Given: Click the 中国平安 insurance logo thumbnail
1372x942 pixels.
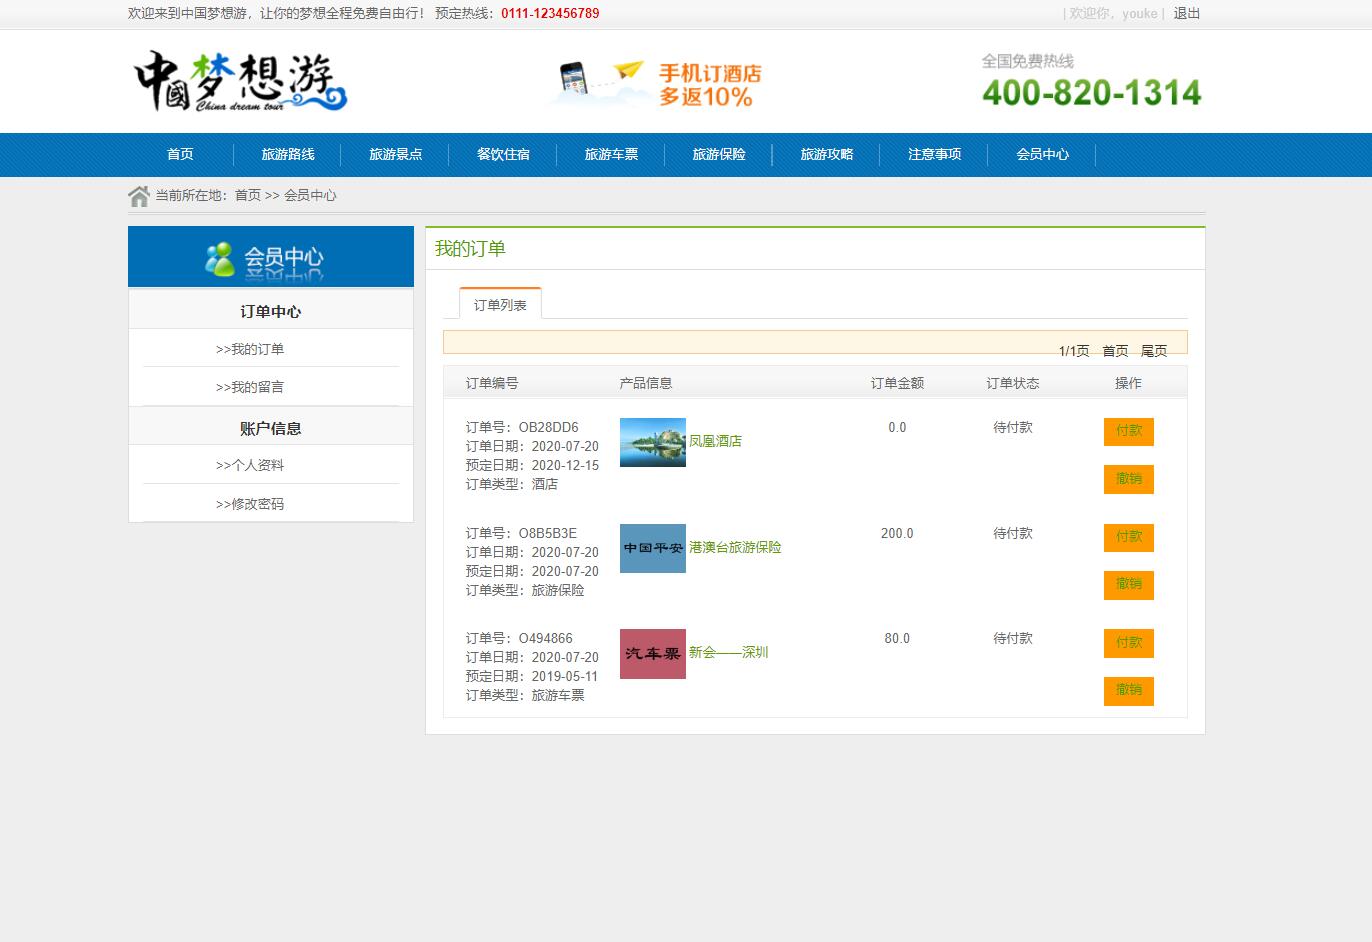Looking at the screenshot, I should click(x=651, y=548).
